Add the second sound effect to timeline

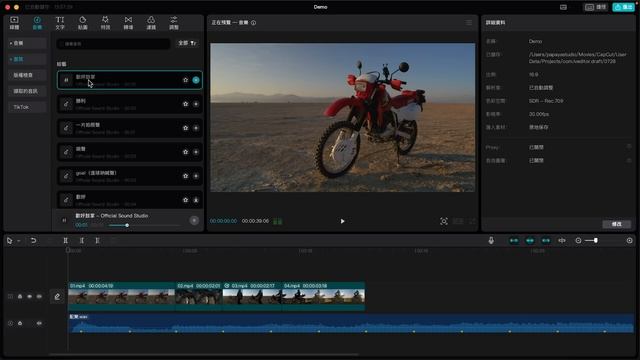(x=196, y=104)
